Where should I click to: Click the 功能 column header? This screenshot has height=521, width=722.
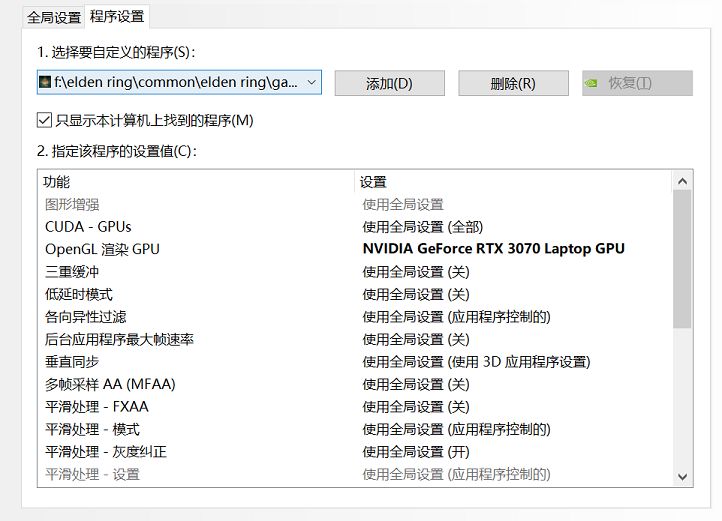57,182
